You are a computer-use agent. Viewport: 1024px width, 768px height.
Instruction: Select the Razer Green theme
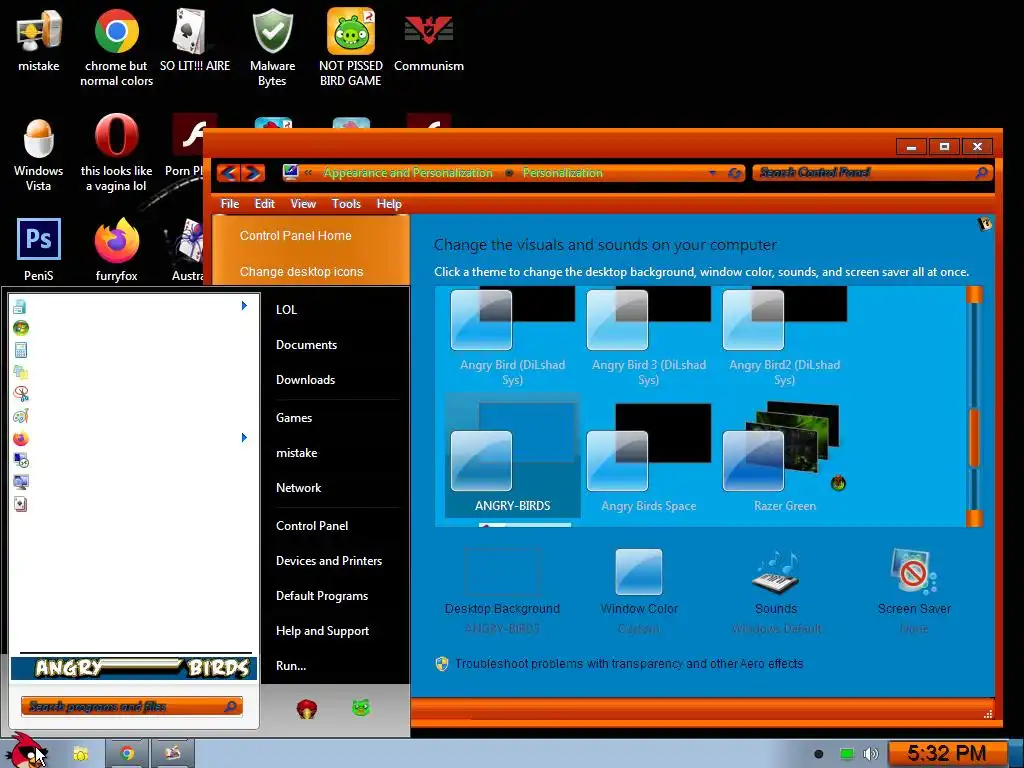[x=784, y=457]
